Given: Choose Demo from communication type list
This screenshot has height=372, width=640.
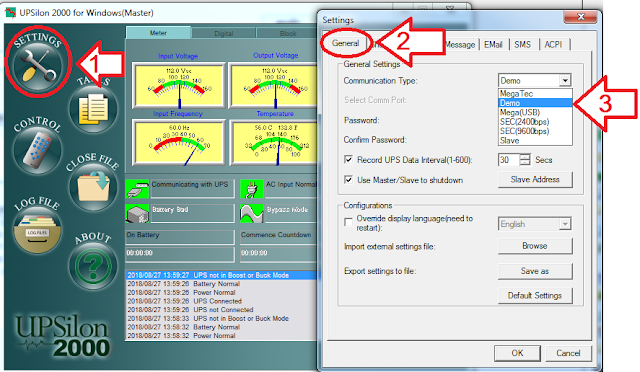Looking at the screenshot, I should point(535,103).
